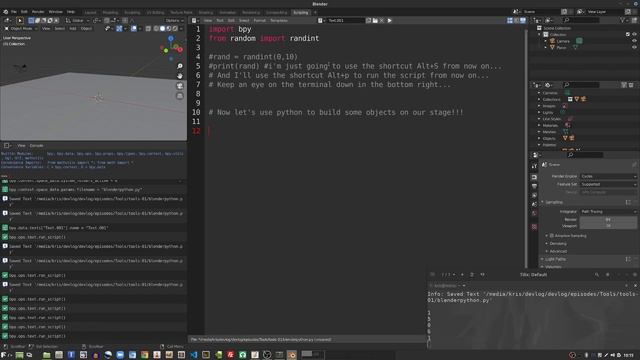Open the text editor Format menu
The width and height of the screenshot is (640, 360).
point(260,20)
